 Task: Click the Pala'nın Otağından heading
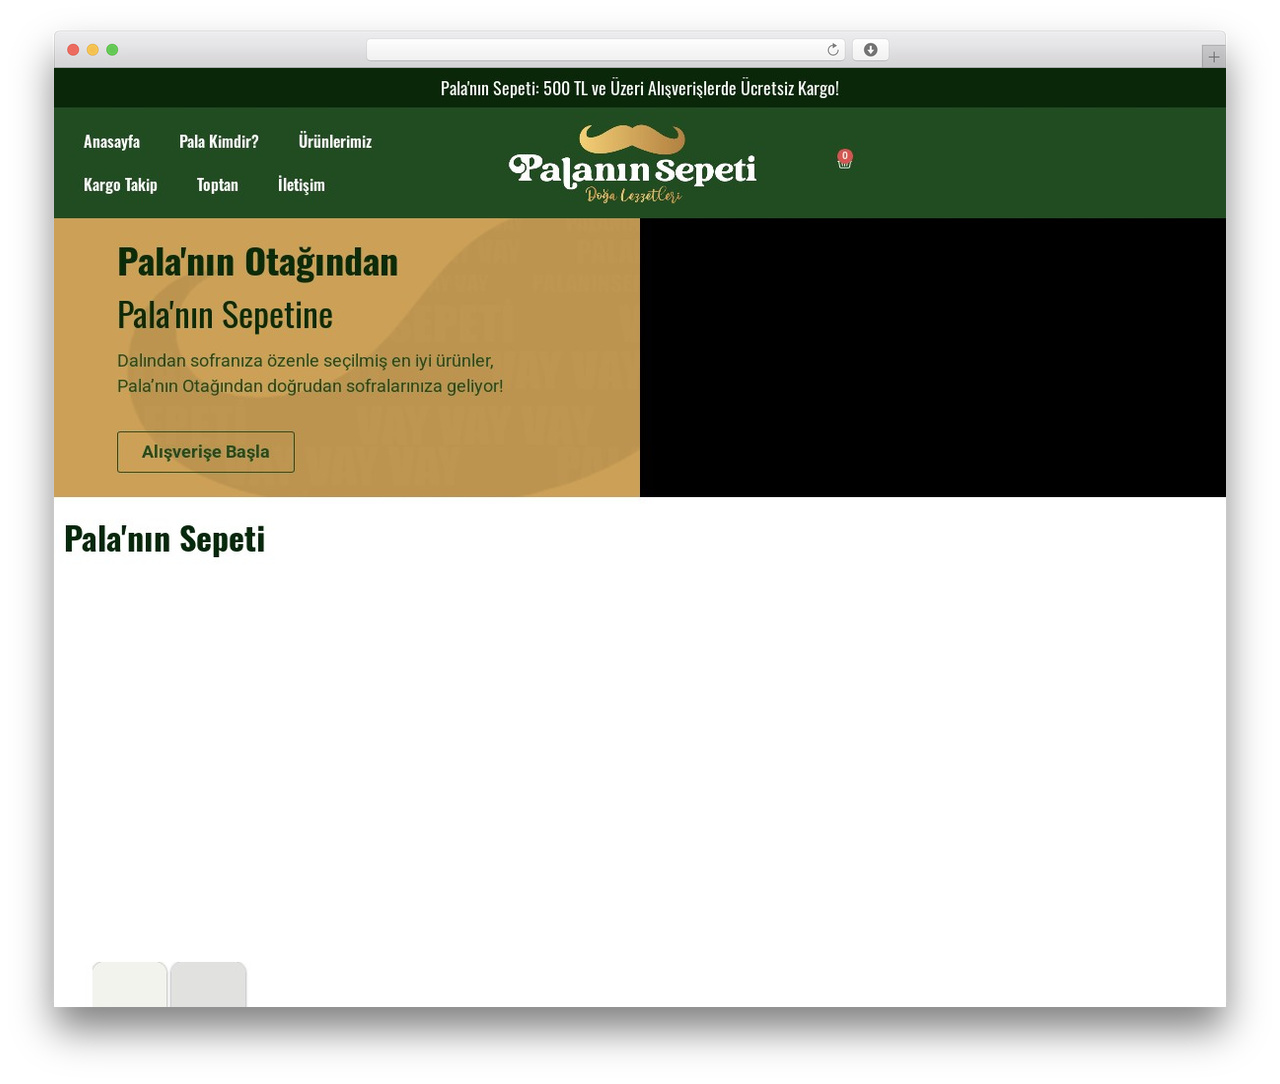(258, 262)
